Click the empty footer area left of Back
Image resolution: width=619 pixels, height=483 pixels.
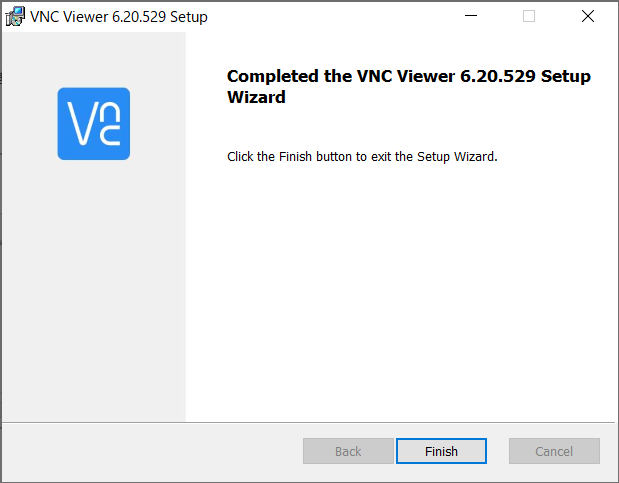[x=150, y=451]
